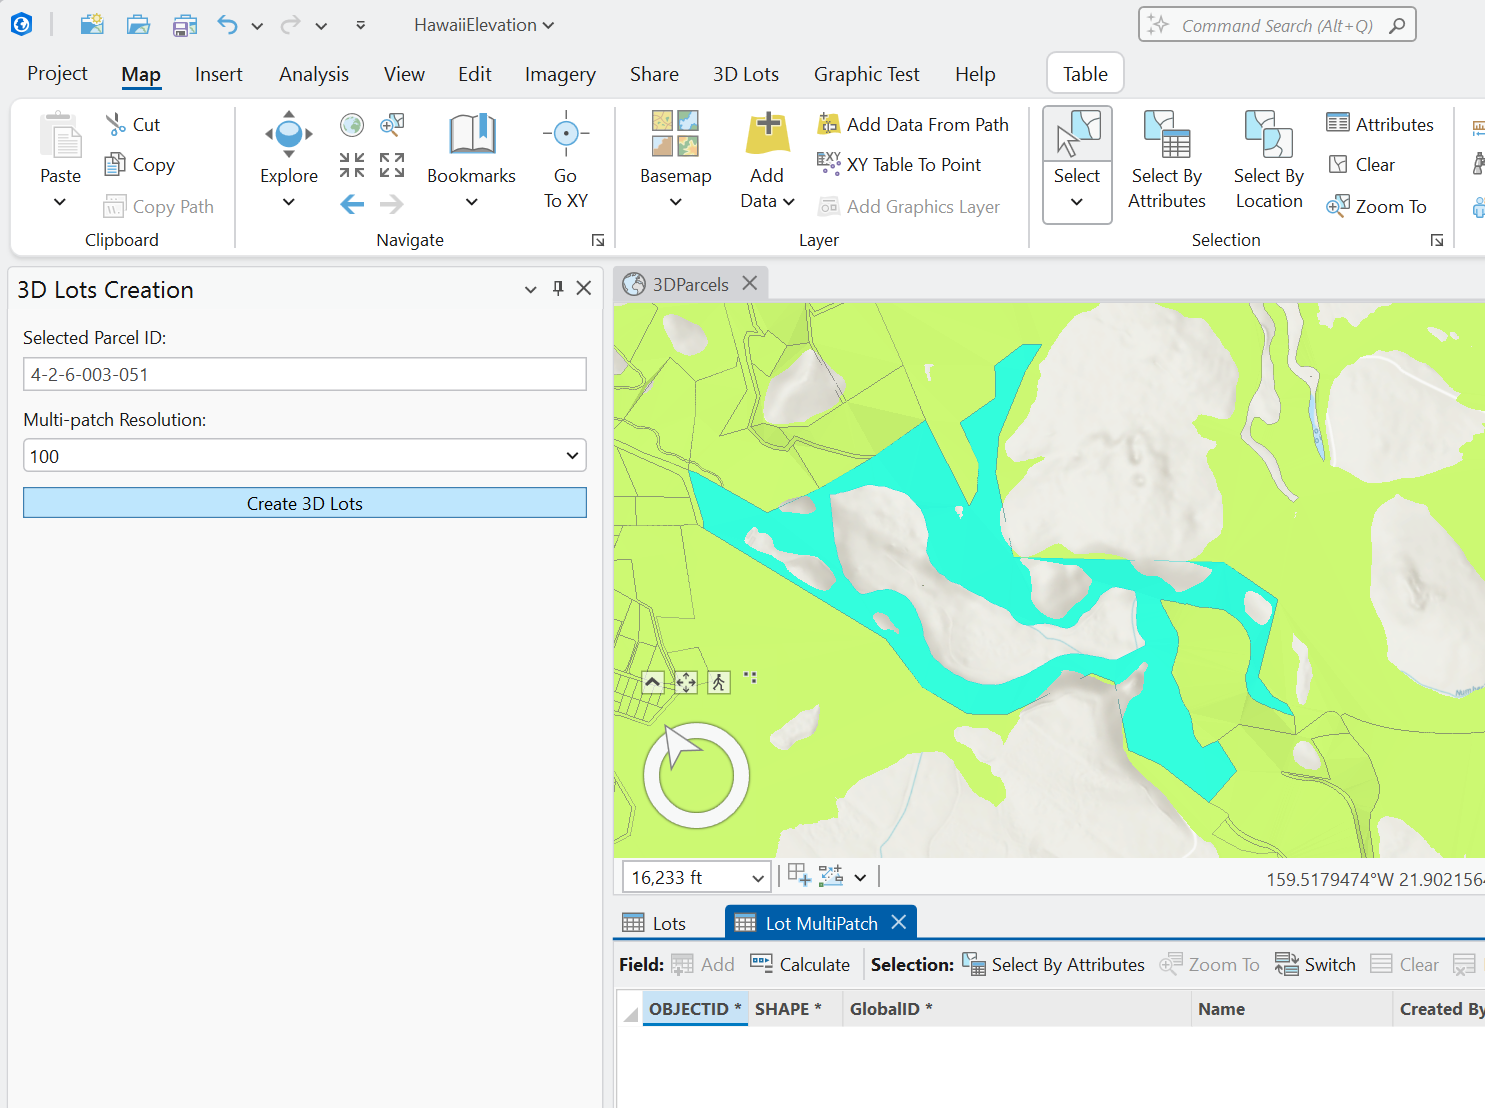The image size is (1485, 1108).
Task: Click the Fixed Zoom Out arrows icon
Action: [x=392, y=165]
